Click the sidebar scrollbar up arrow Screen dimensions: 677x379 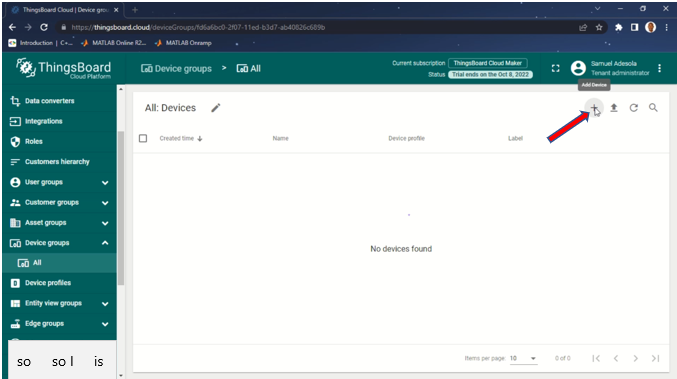tap(121, 89)
